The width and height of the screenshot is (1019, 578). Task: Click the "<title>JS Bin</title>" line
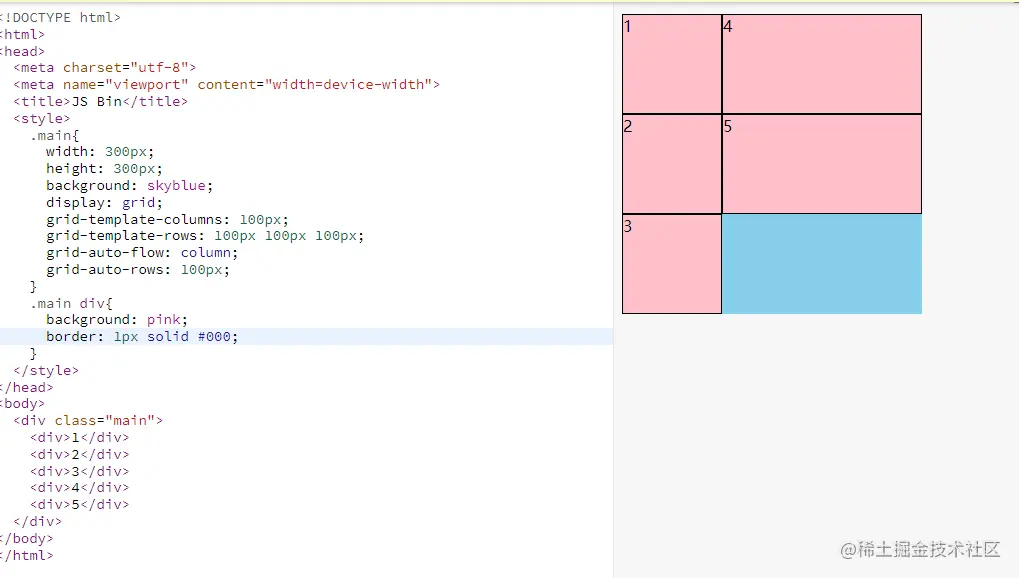click(100, 101)
